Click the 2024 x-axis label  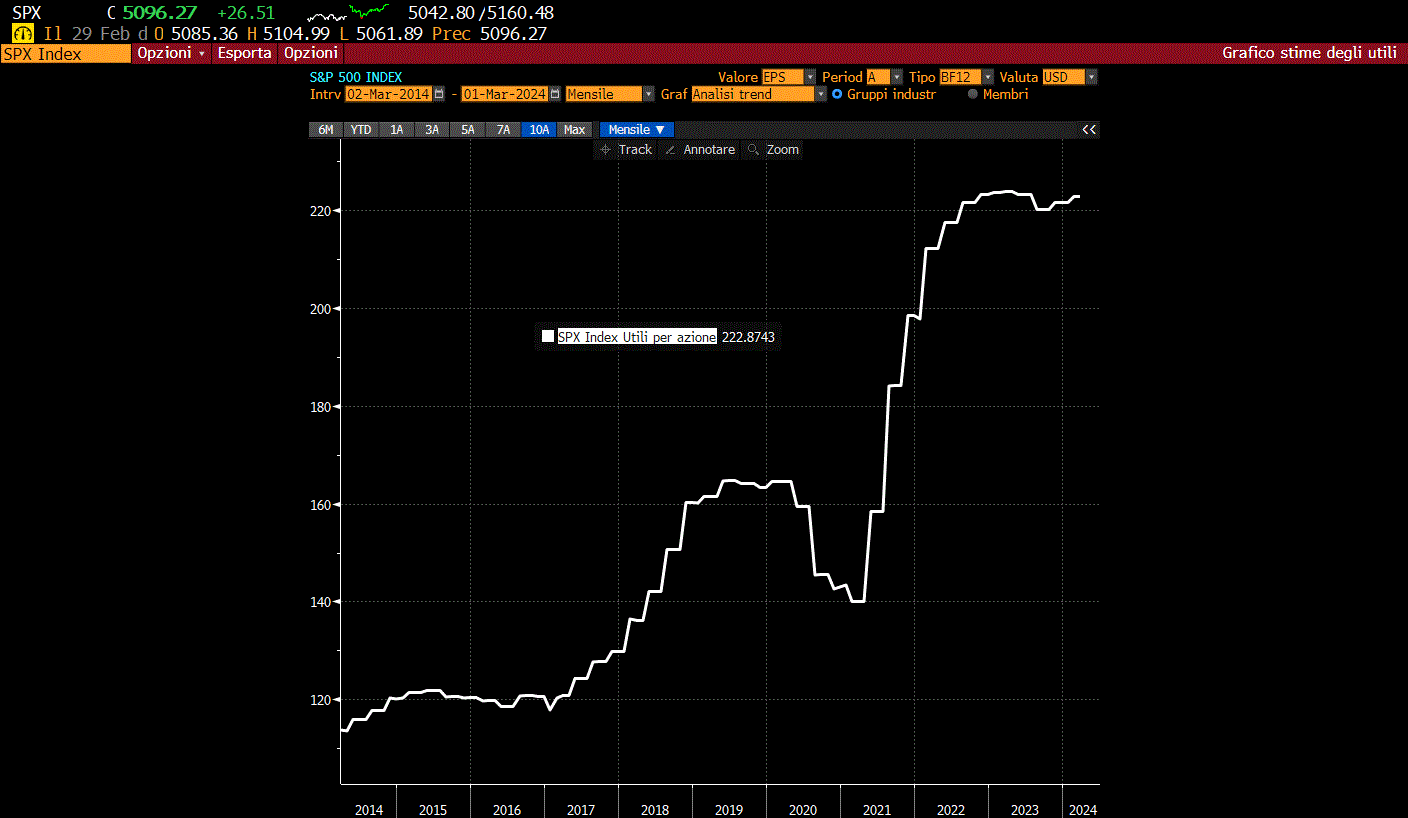(1081, 810)
